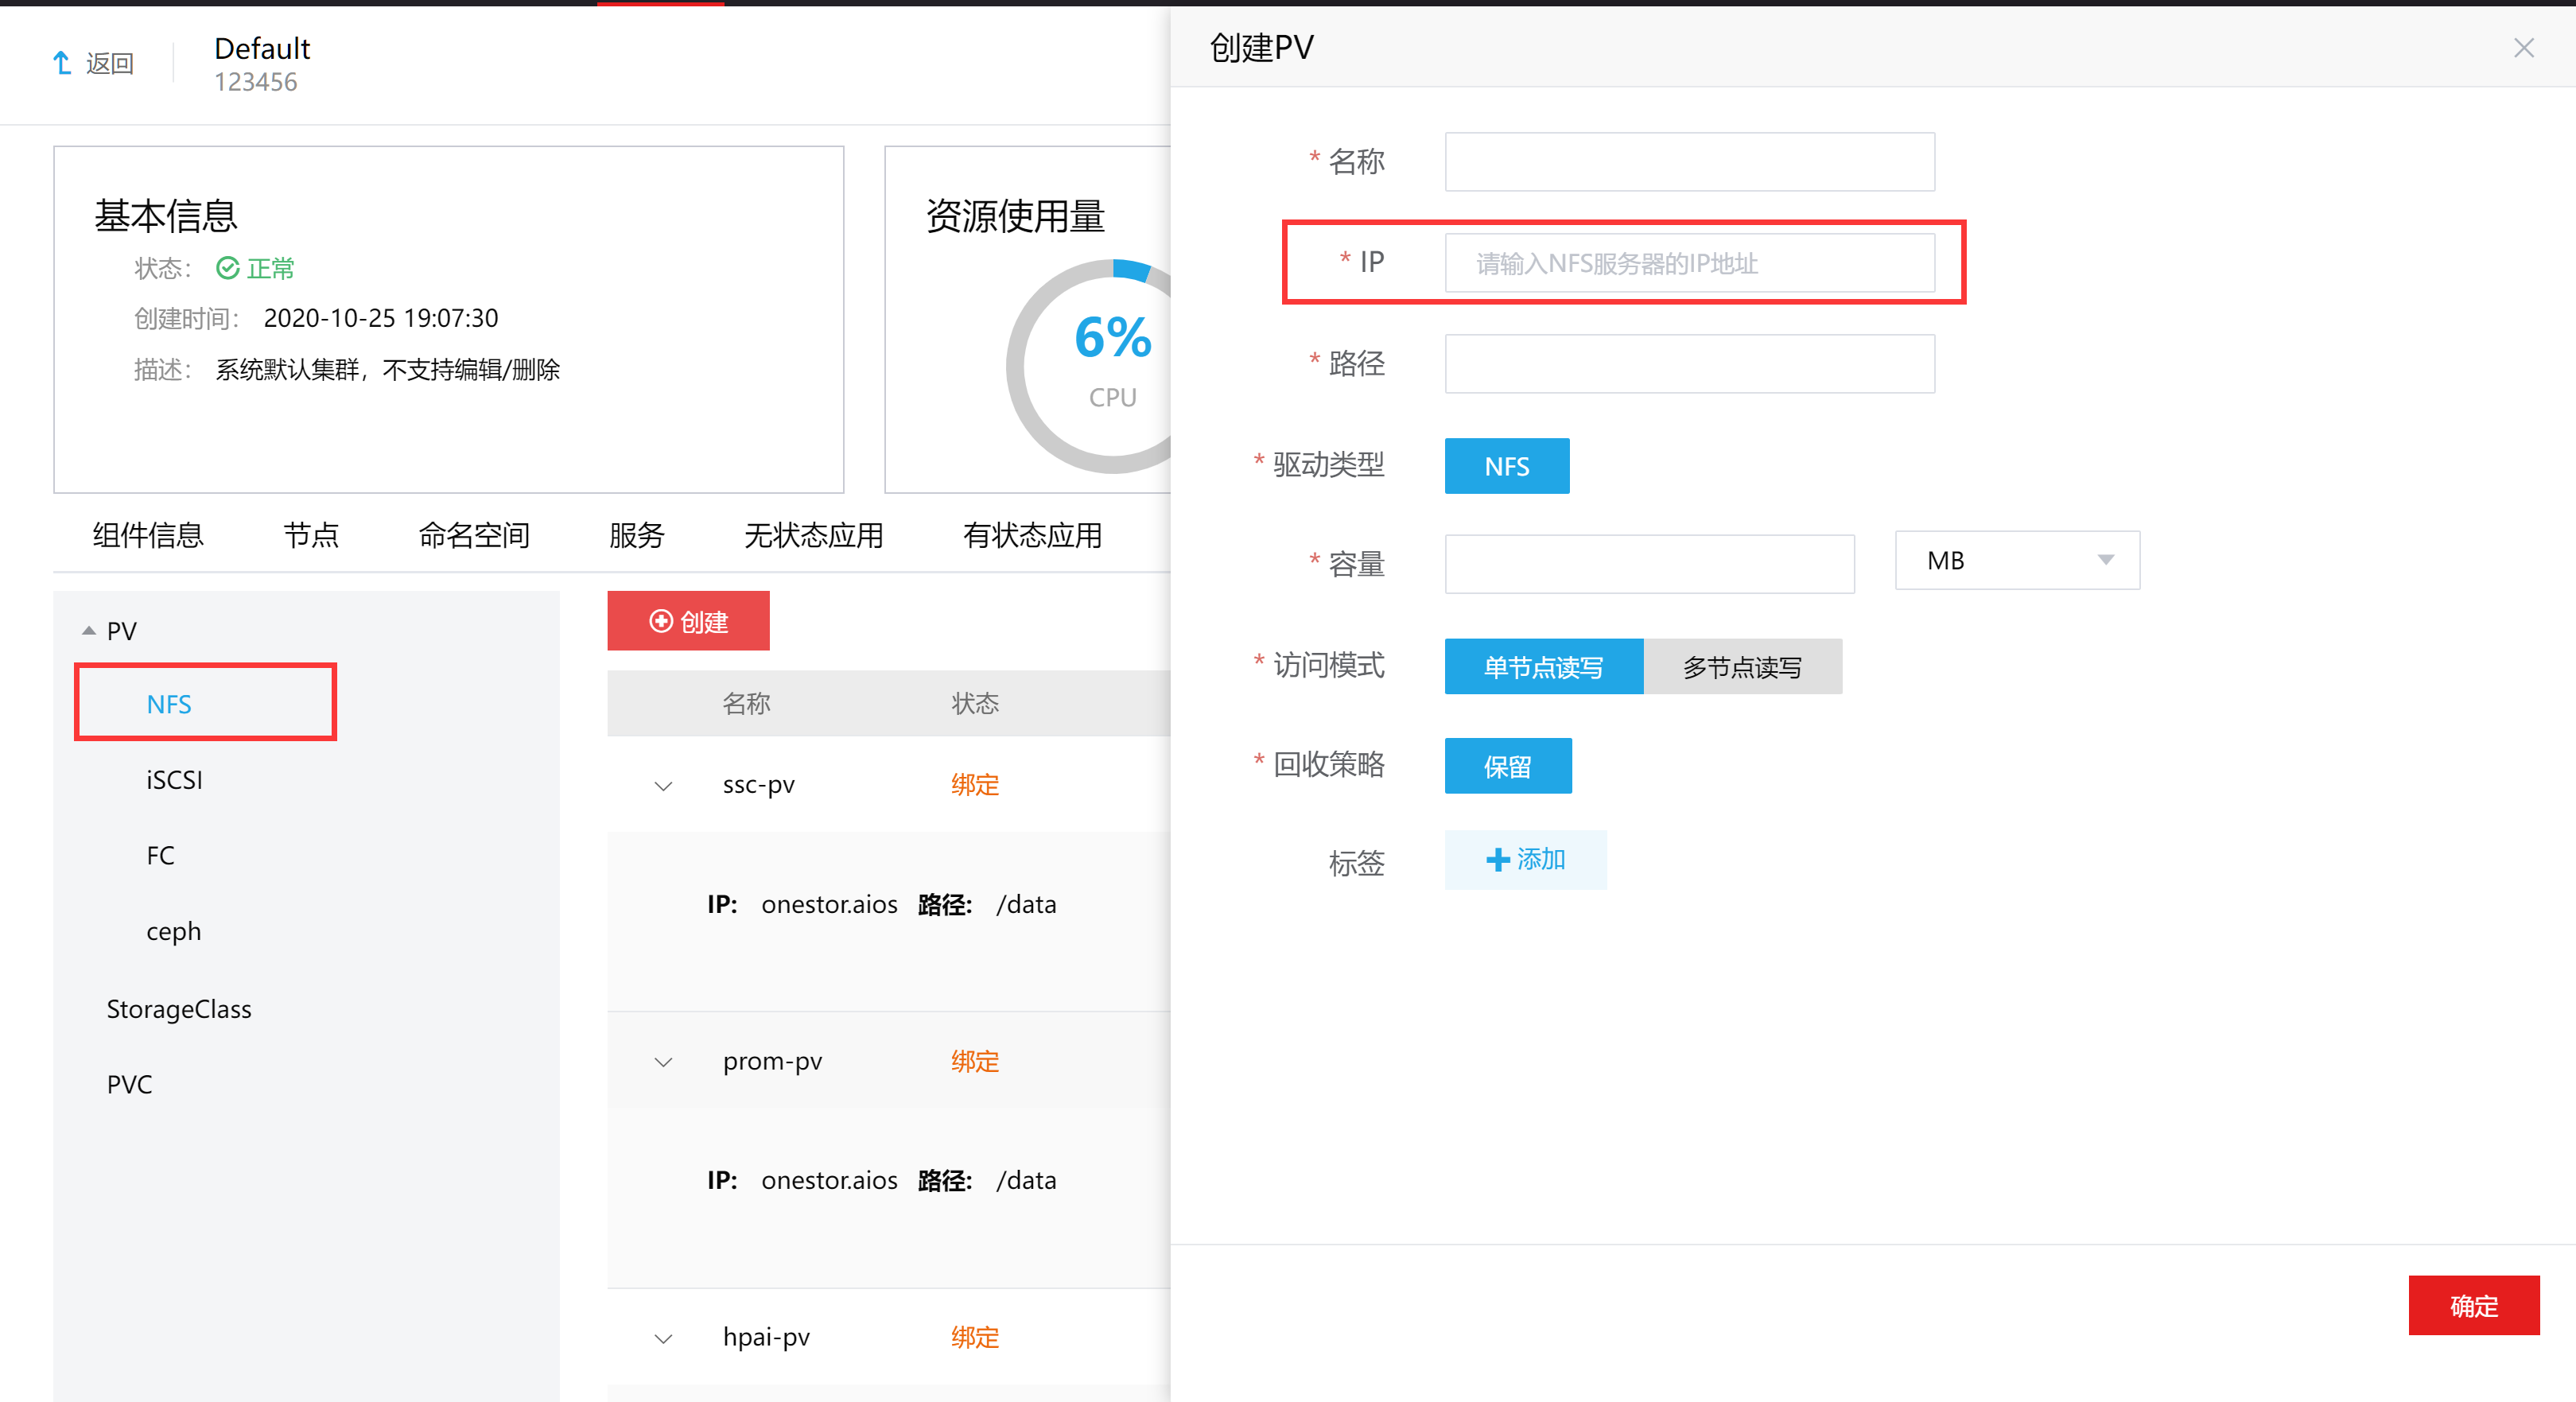Open StorageClass in the sidebar
The height and width of the screenshot is (1402, 2576).
(179, 1009)
